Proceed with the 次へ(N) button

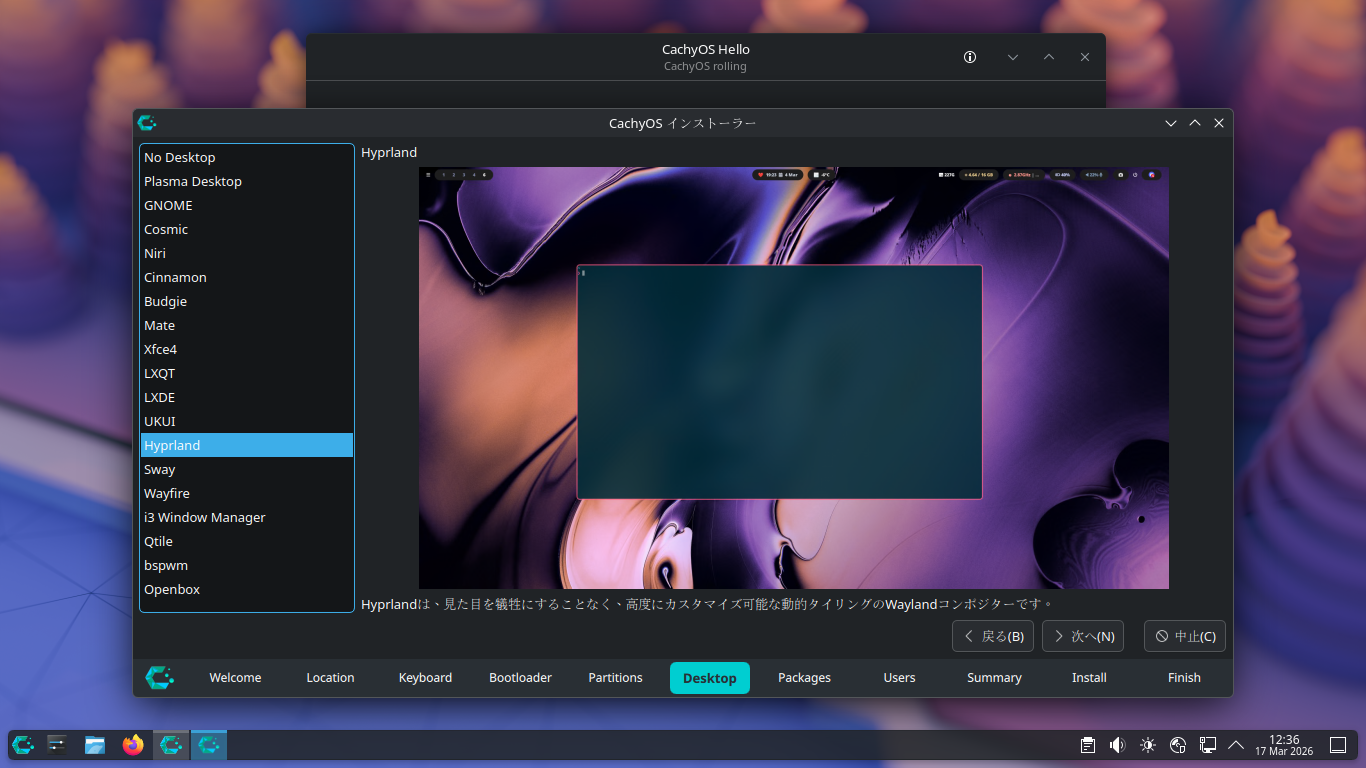tap(1083, 636)
